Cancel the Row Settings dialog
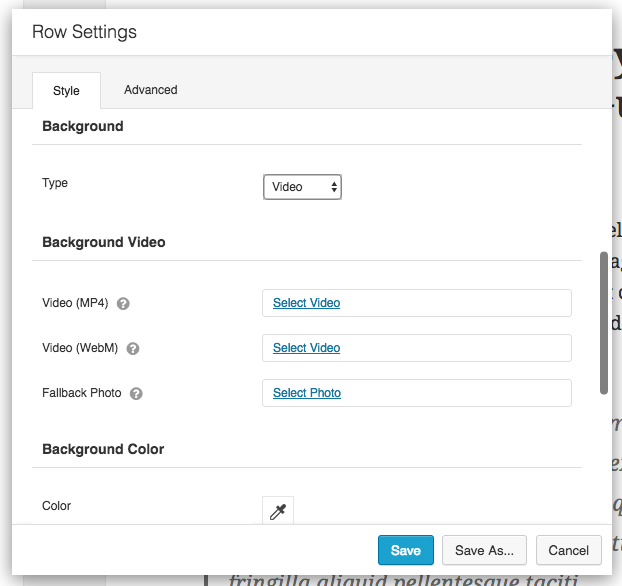622x586 pixels. (x=568, y=550)
